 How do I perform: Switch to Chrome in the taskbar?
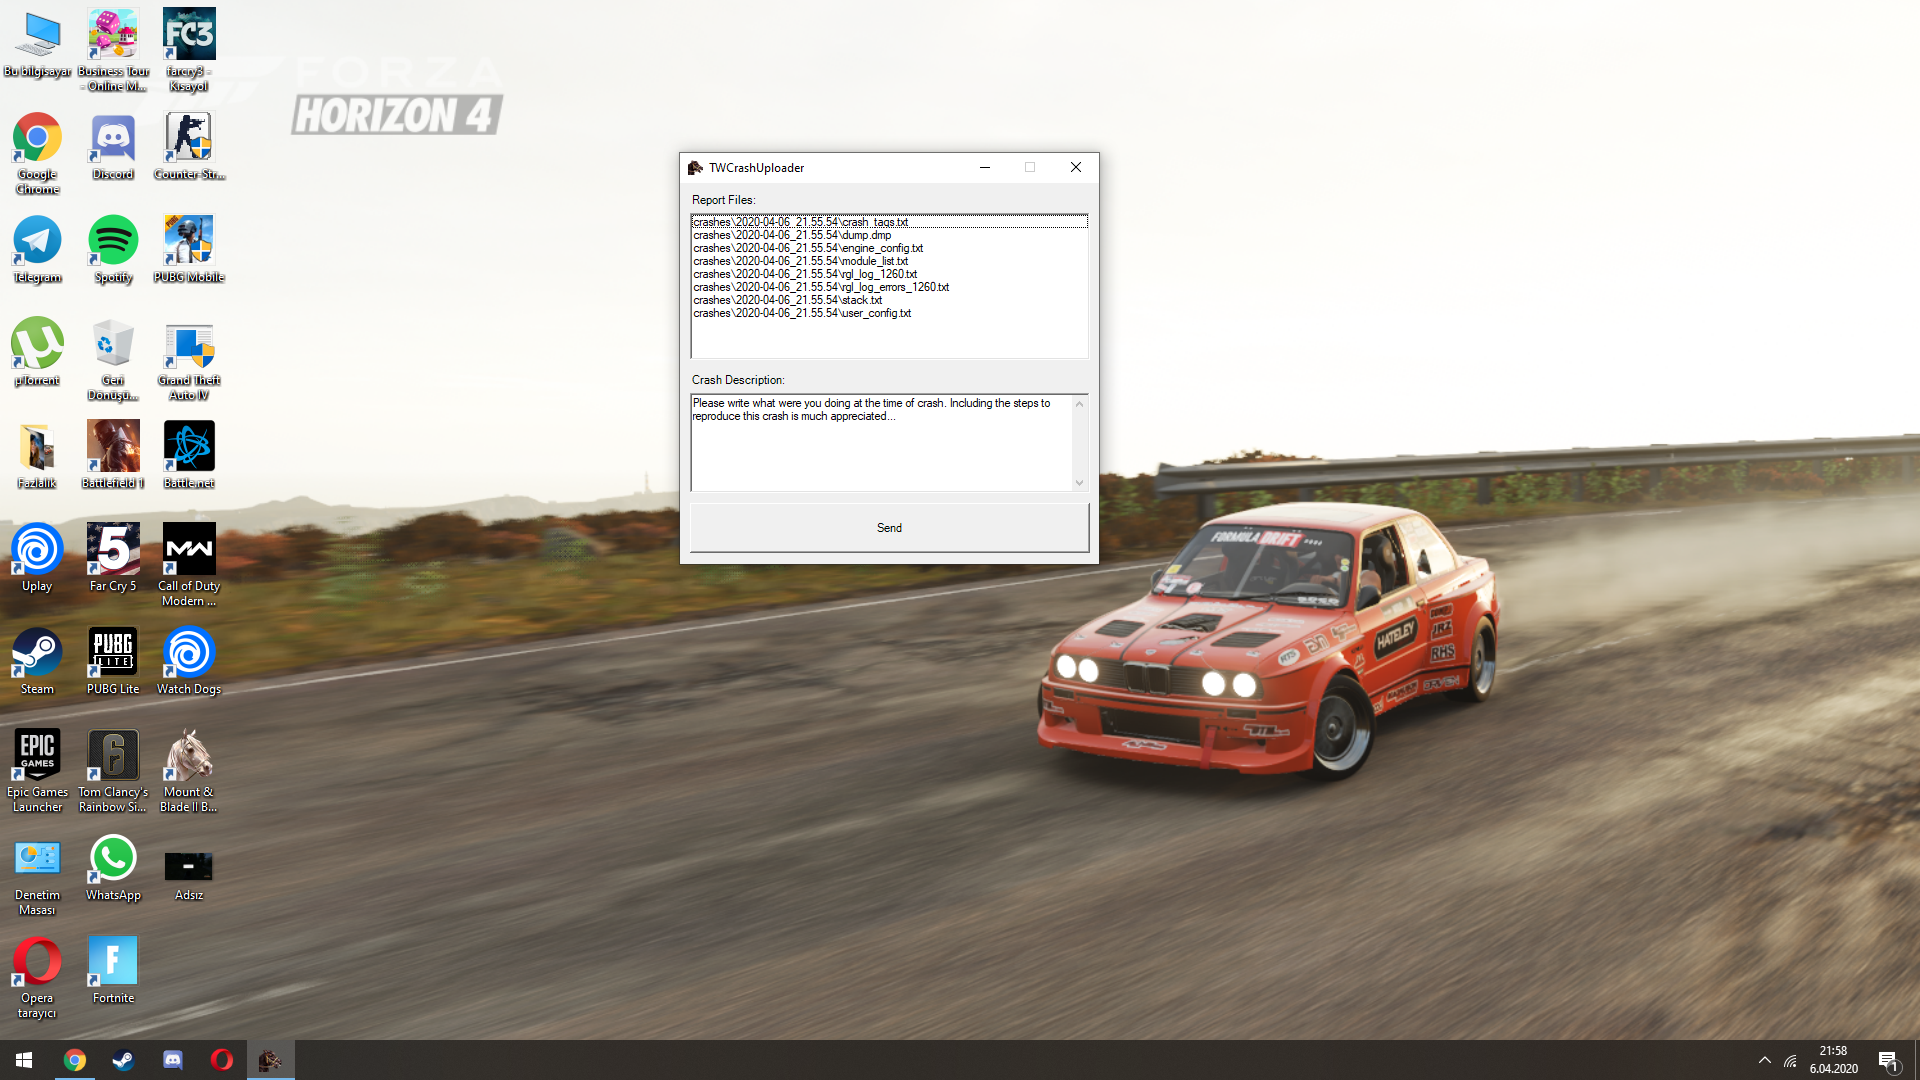pos(74,1060)
